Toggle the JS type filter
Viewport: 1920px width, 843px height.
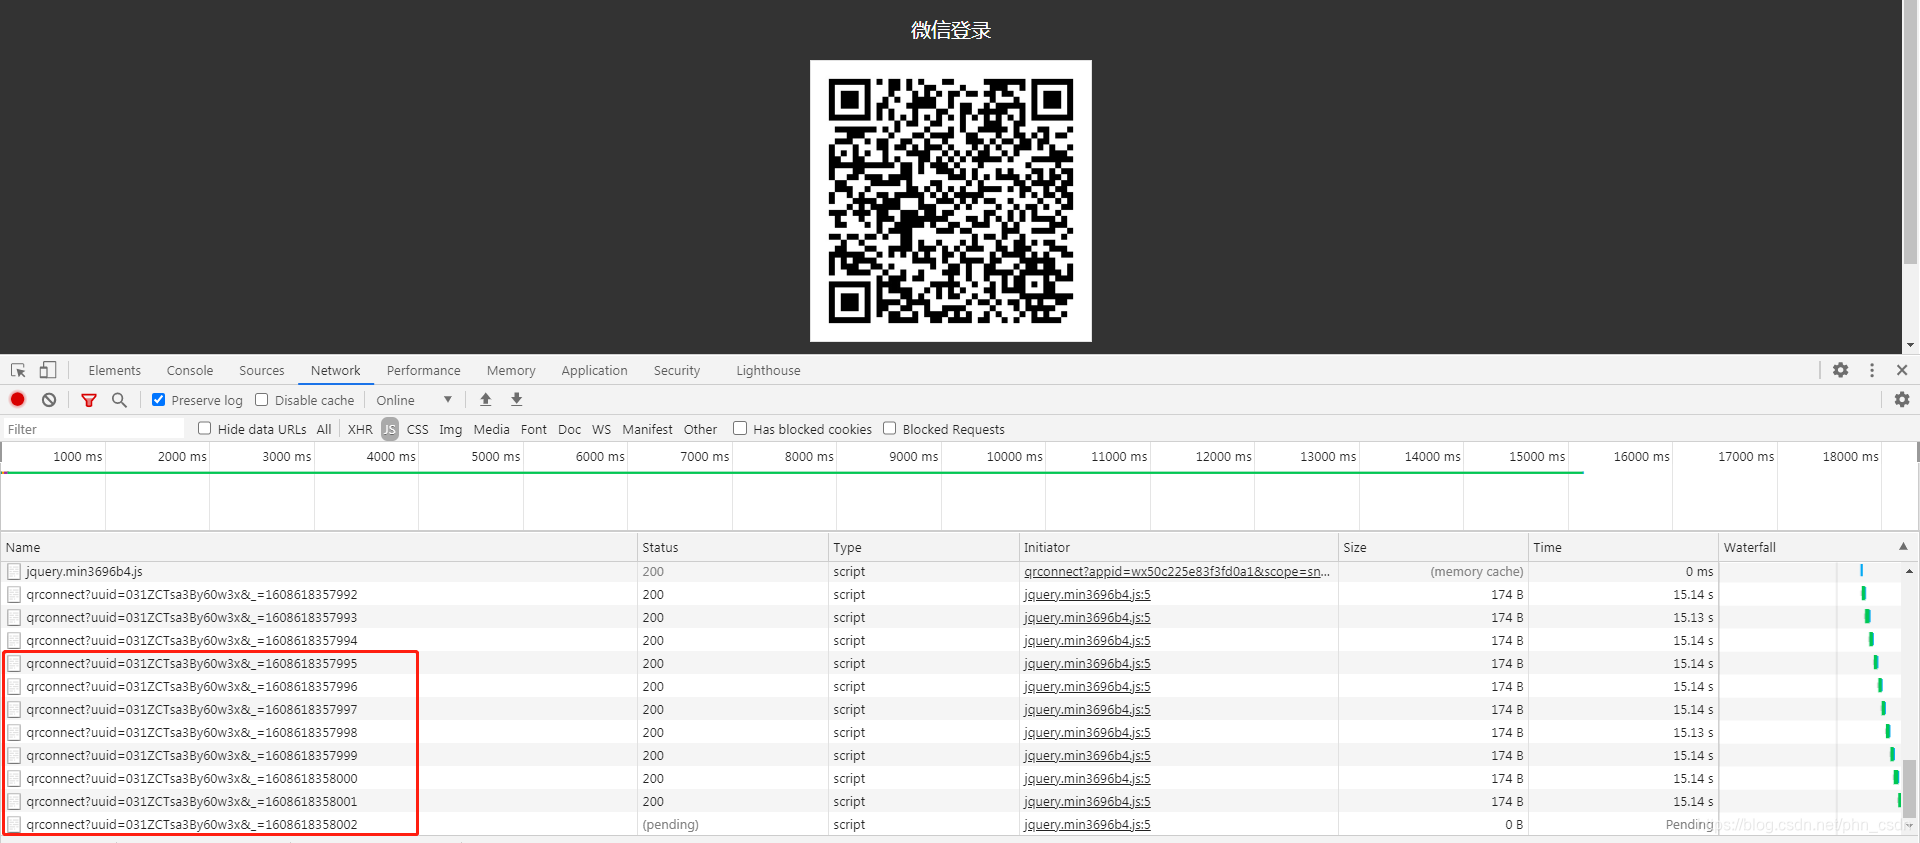[390, 430]
